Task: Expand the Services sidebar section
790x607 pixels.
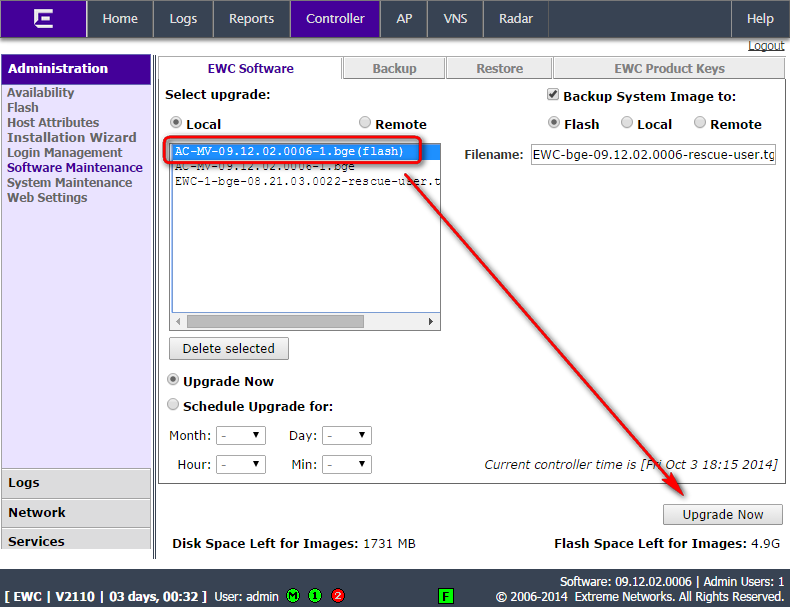Action: click(x=76, y=539)
